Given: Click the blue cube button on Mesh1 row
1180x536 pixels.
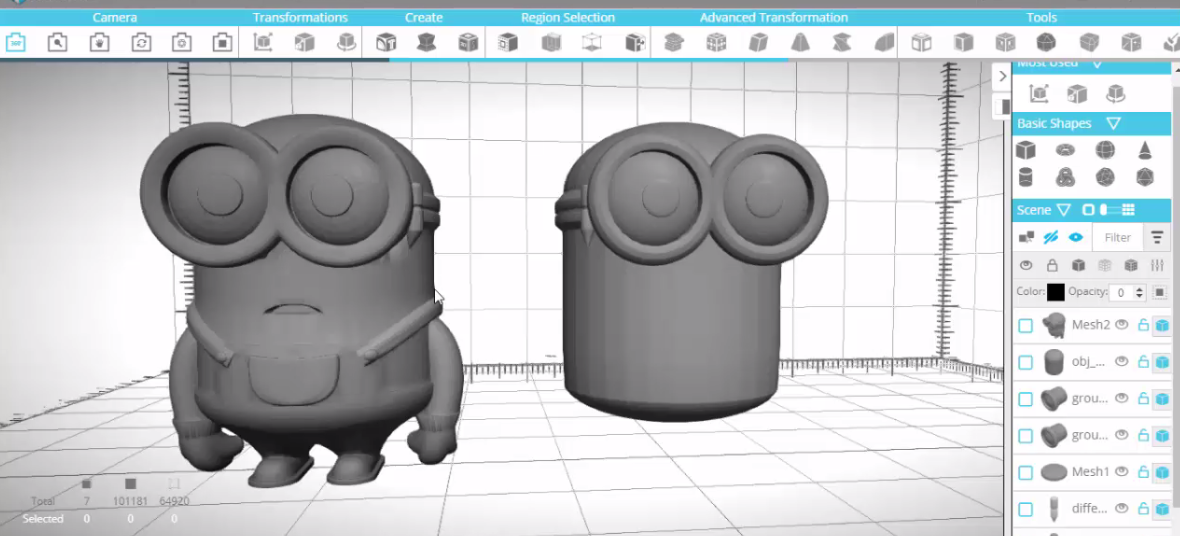Looking at the screenshot, I should point(1163,473).
